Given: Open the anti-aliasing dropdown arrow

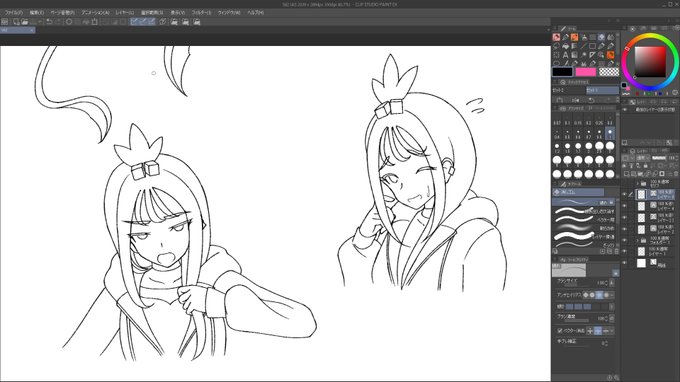Looking at the screenshot, I should click(x=612, y=295).
